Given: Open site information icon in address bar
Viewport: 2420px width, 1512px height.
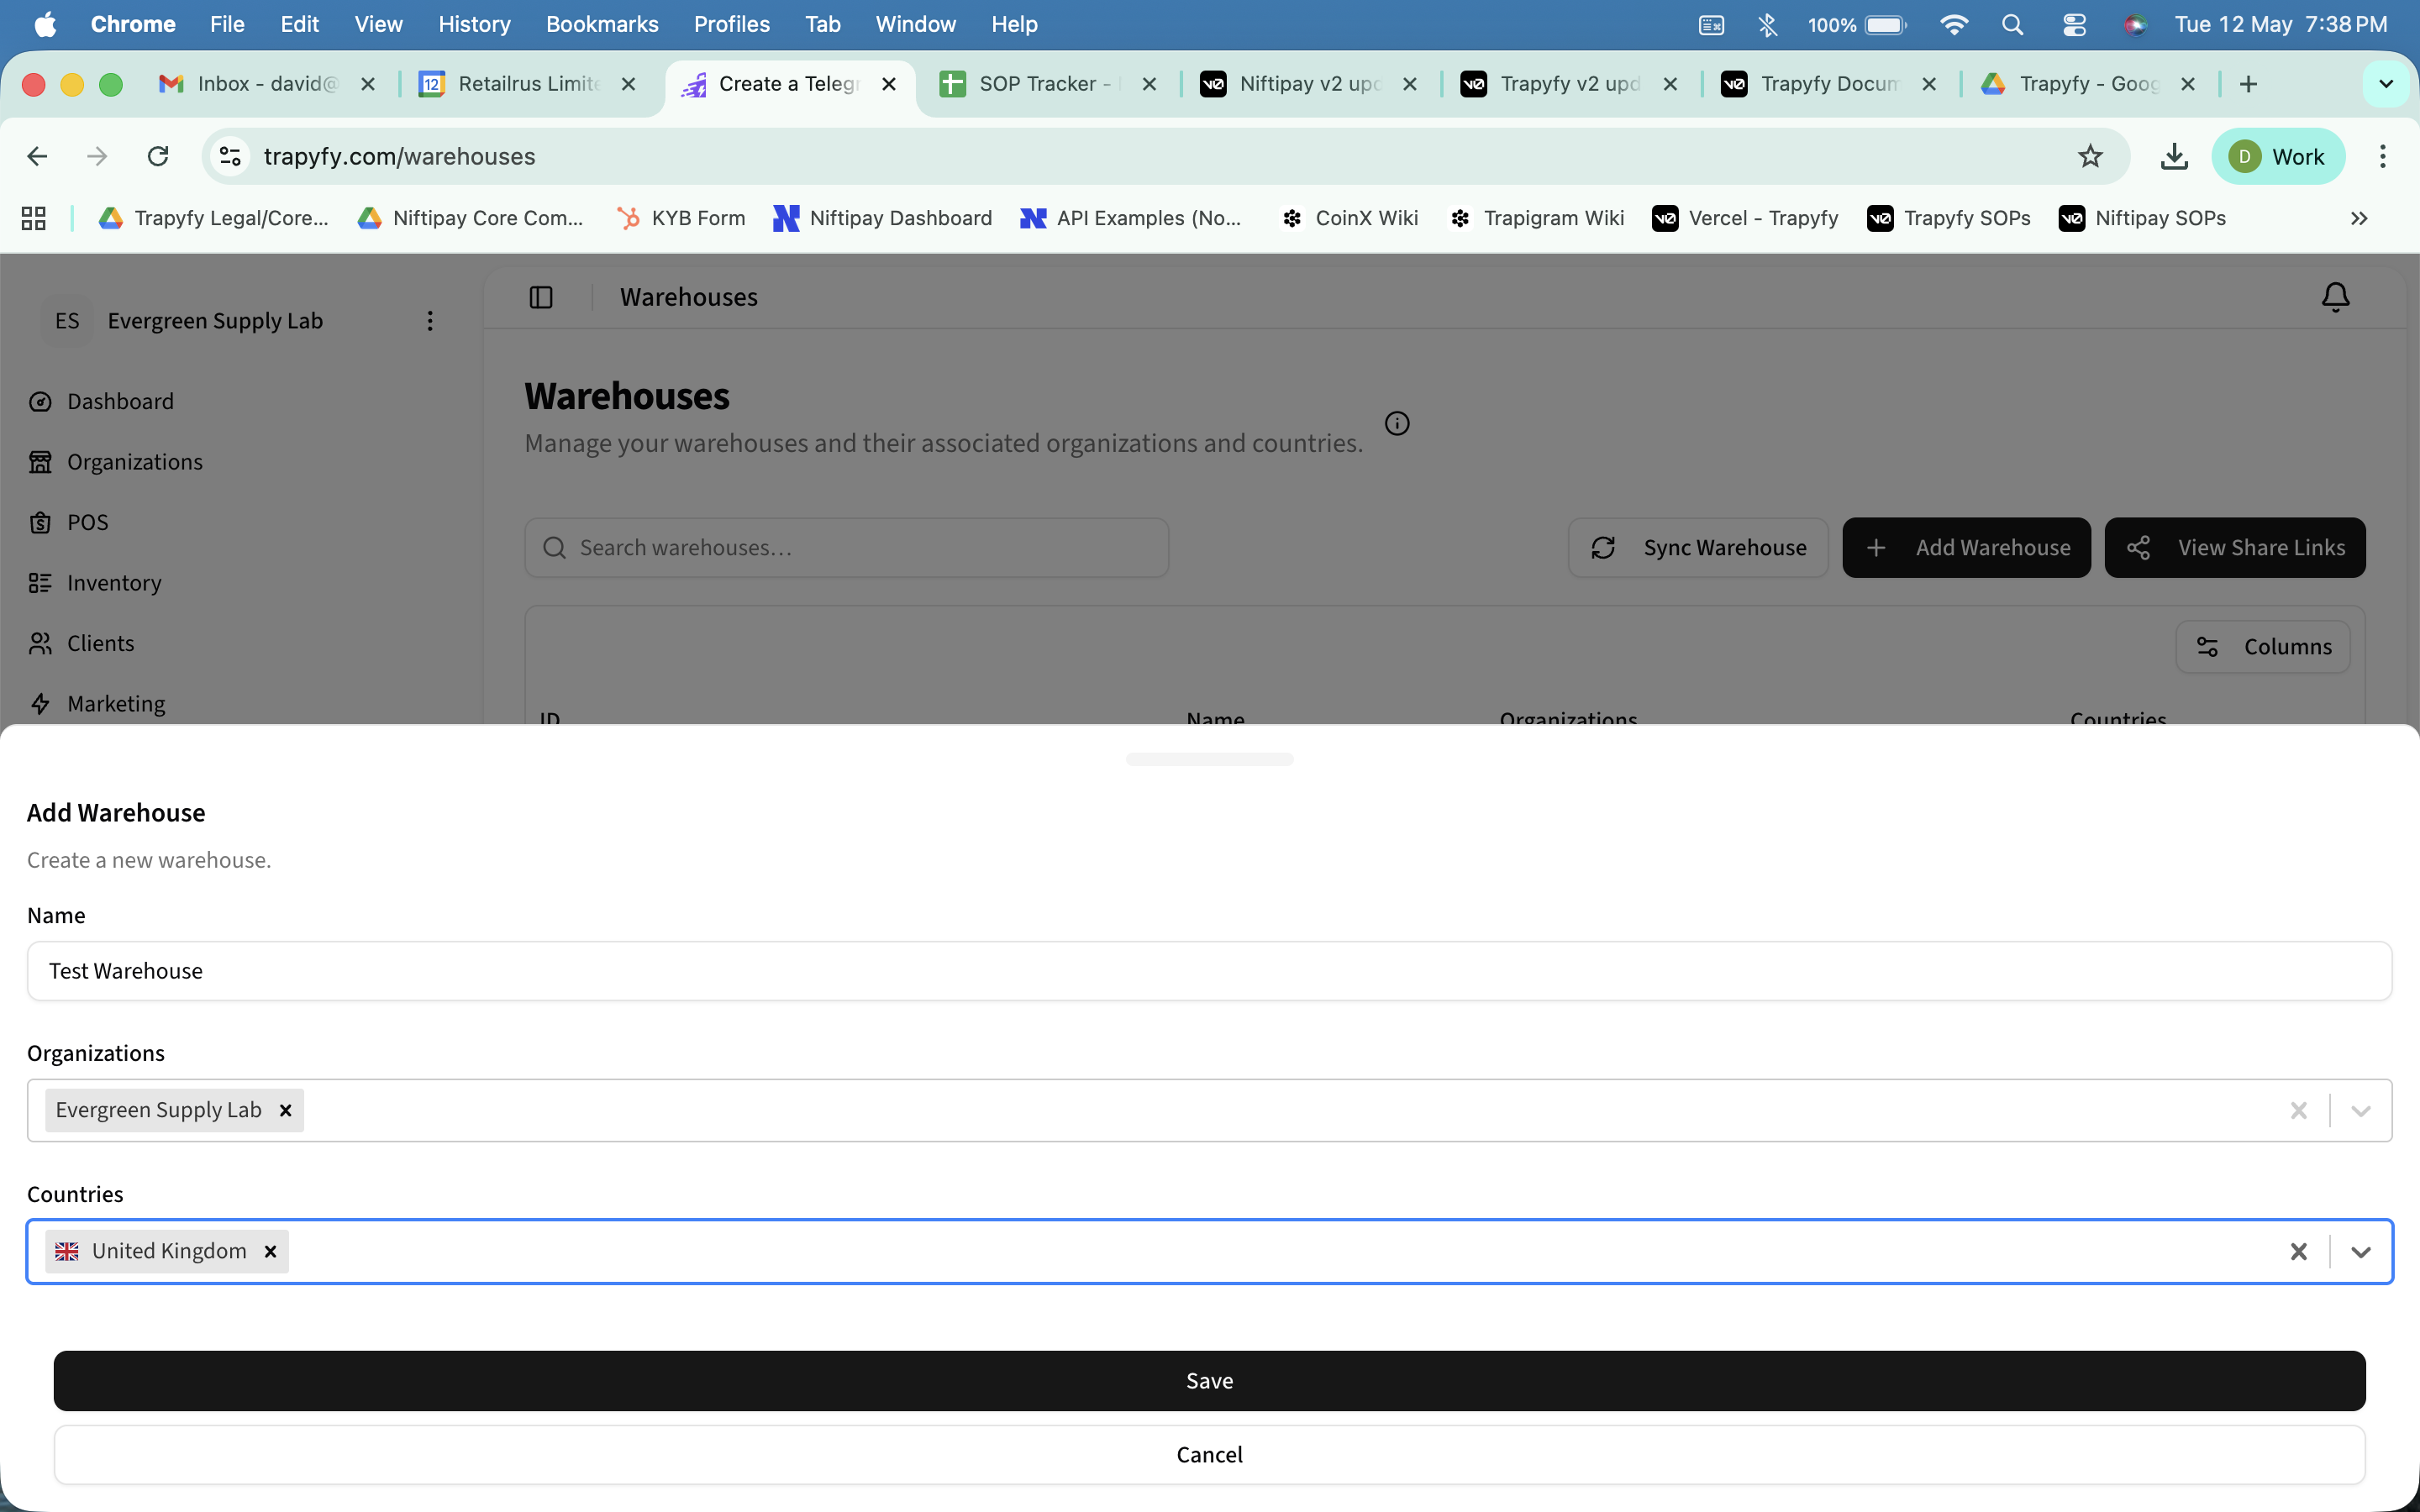Looking at the screenshot, I should point(231,156).
